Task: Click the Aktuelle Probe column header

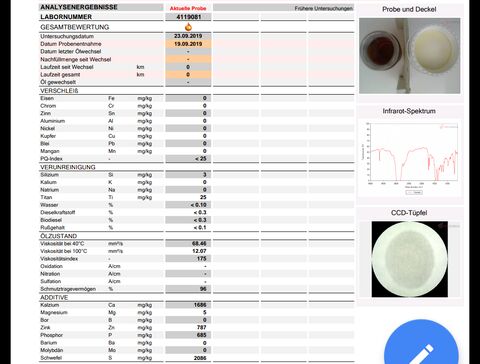Action: (x=188, y=8)
